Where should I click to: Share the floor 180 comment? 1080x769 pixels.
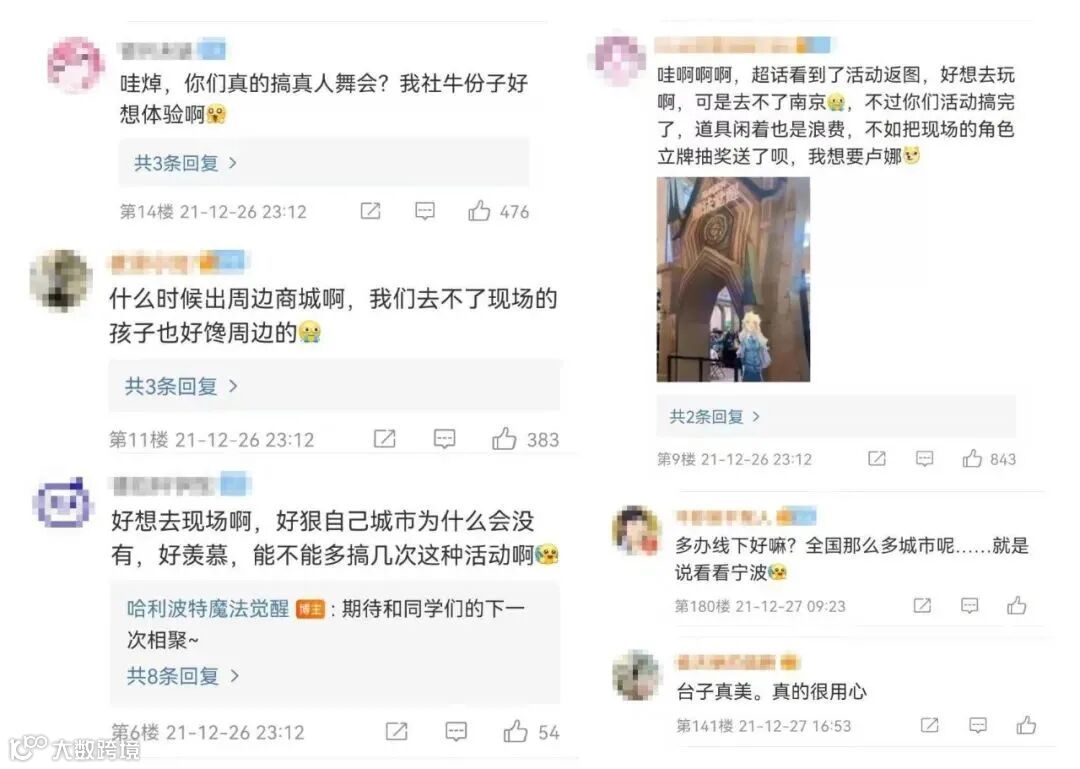[922, 606]
